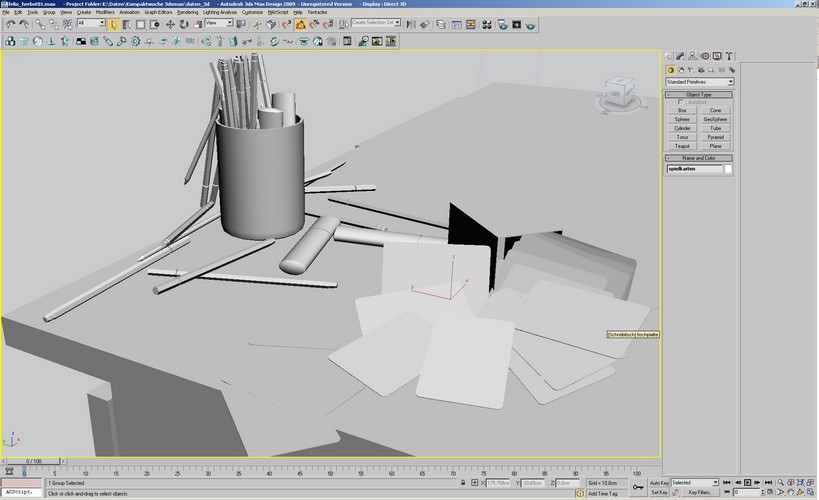Collapse the Object Type rollout
The image size is (819, 500).
pos(699,94)
